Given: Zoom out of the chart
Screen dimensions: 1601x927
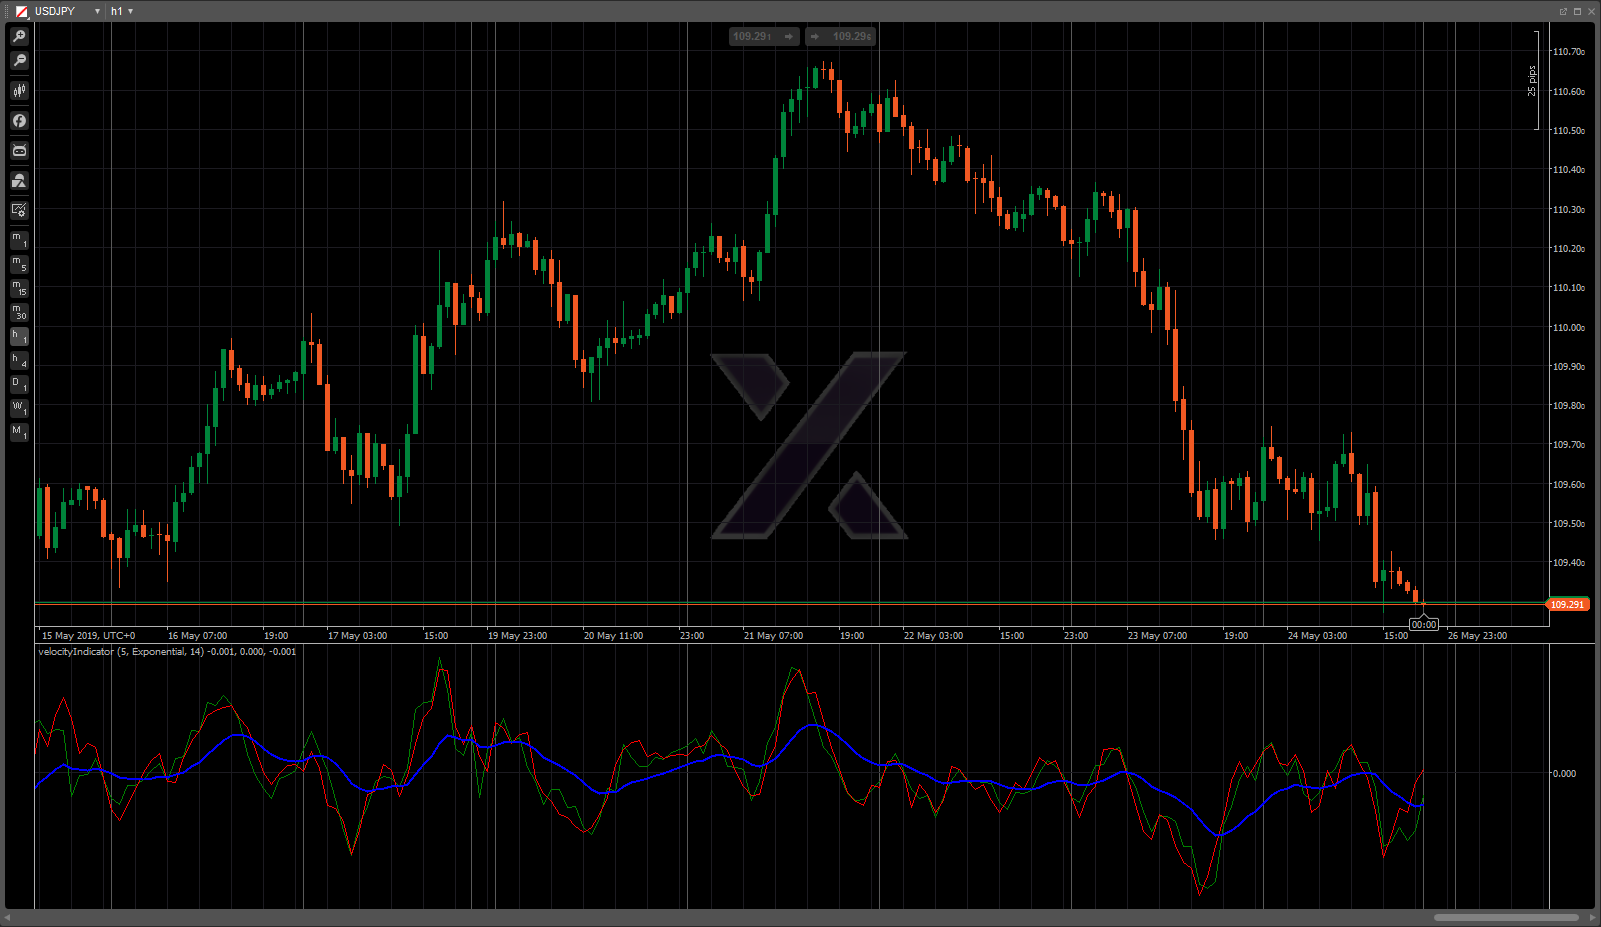Looking at the screenshot, I should click(x=19, y=61).
